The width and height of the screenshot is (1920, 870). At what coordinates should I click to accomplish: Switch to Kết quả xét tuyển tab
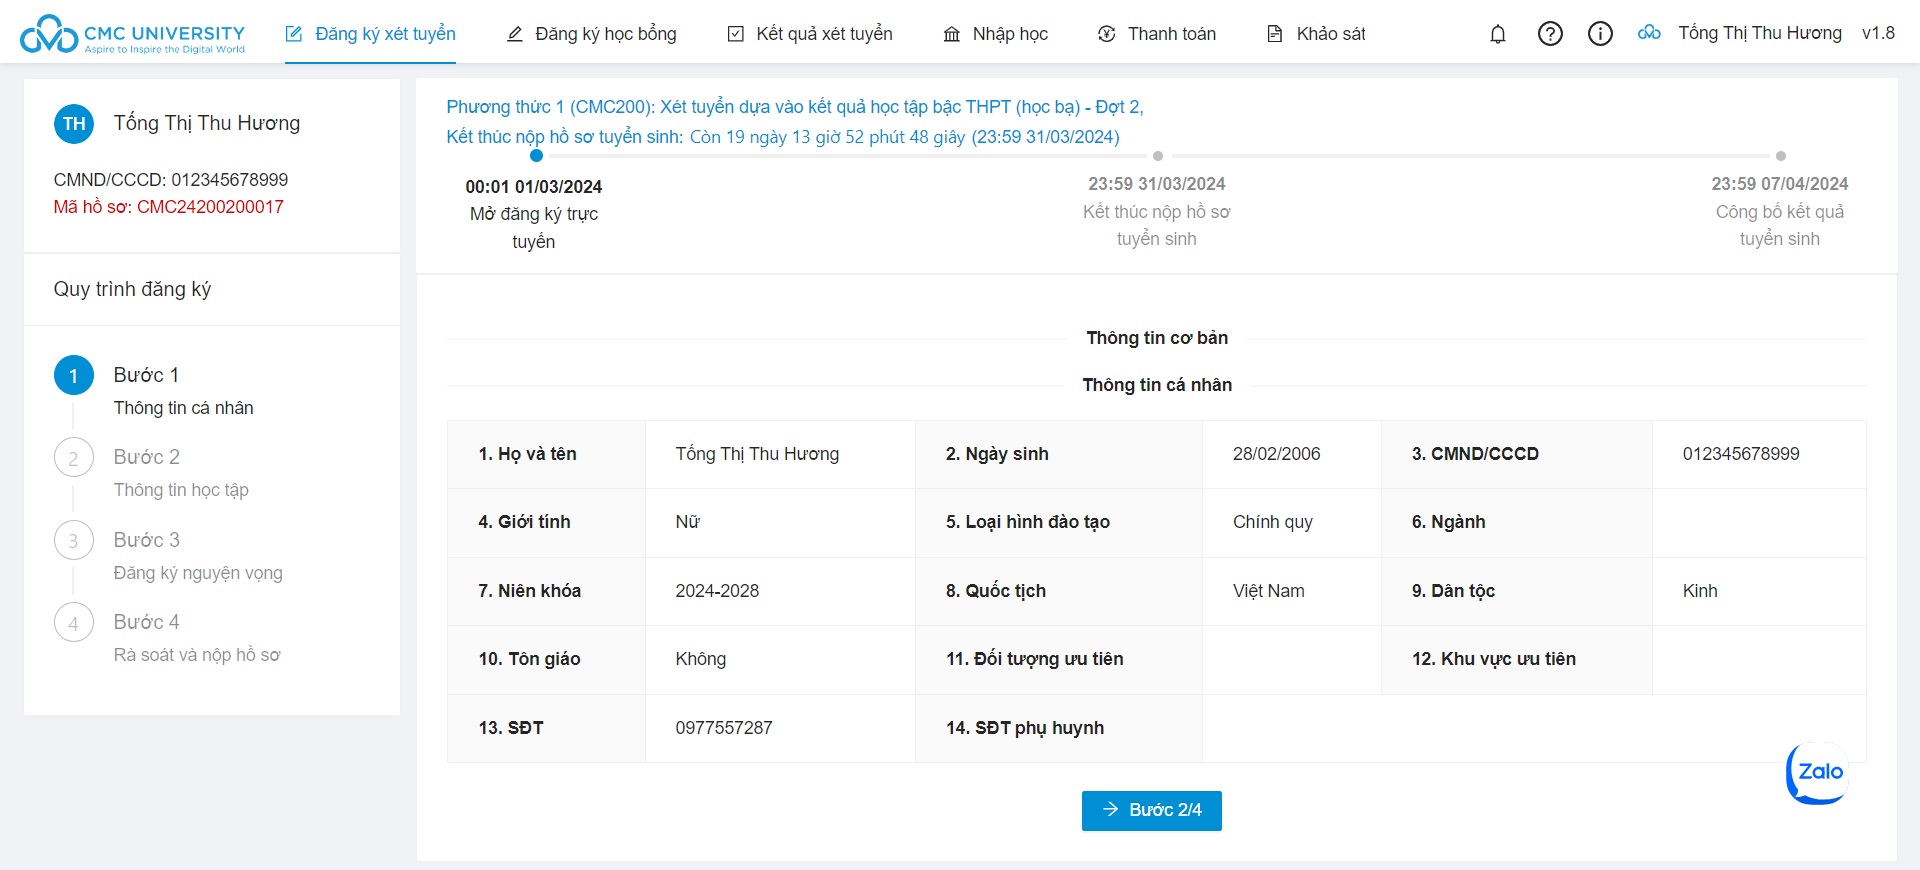pos(810,34)
